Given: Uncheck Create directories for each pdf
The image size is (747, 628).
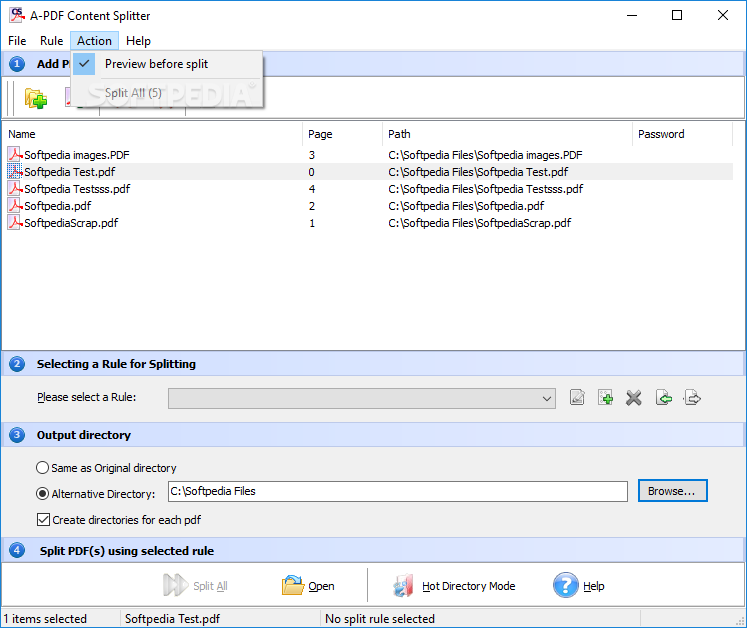Looking at the screenshot, I should 43,519.
